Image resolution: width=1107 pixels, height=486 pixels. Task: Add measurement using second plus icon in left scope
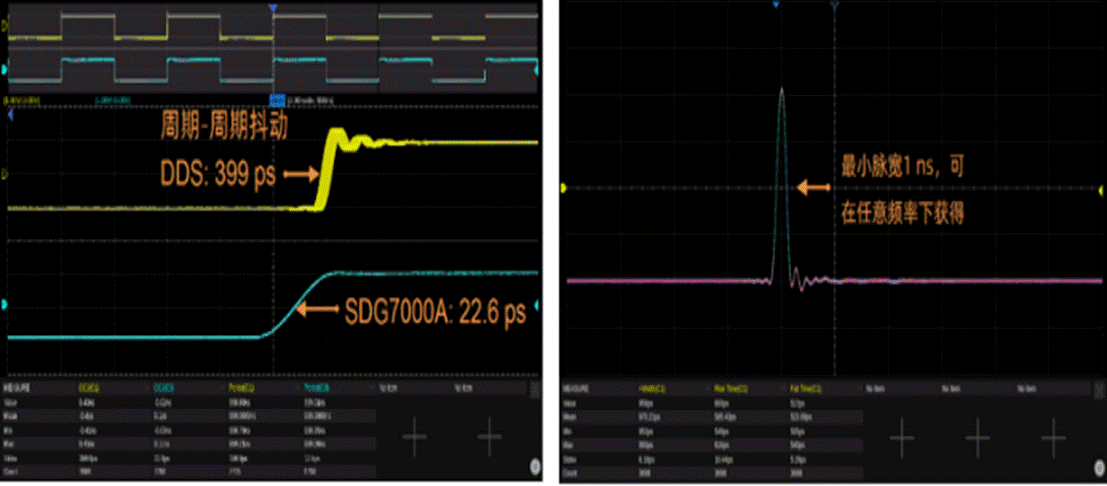pyautogui.click(x=489, y=435)
